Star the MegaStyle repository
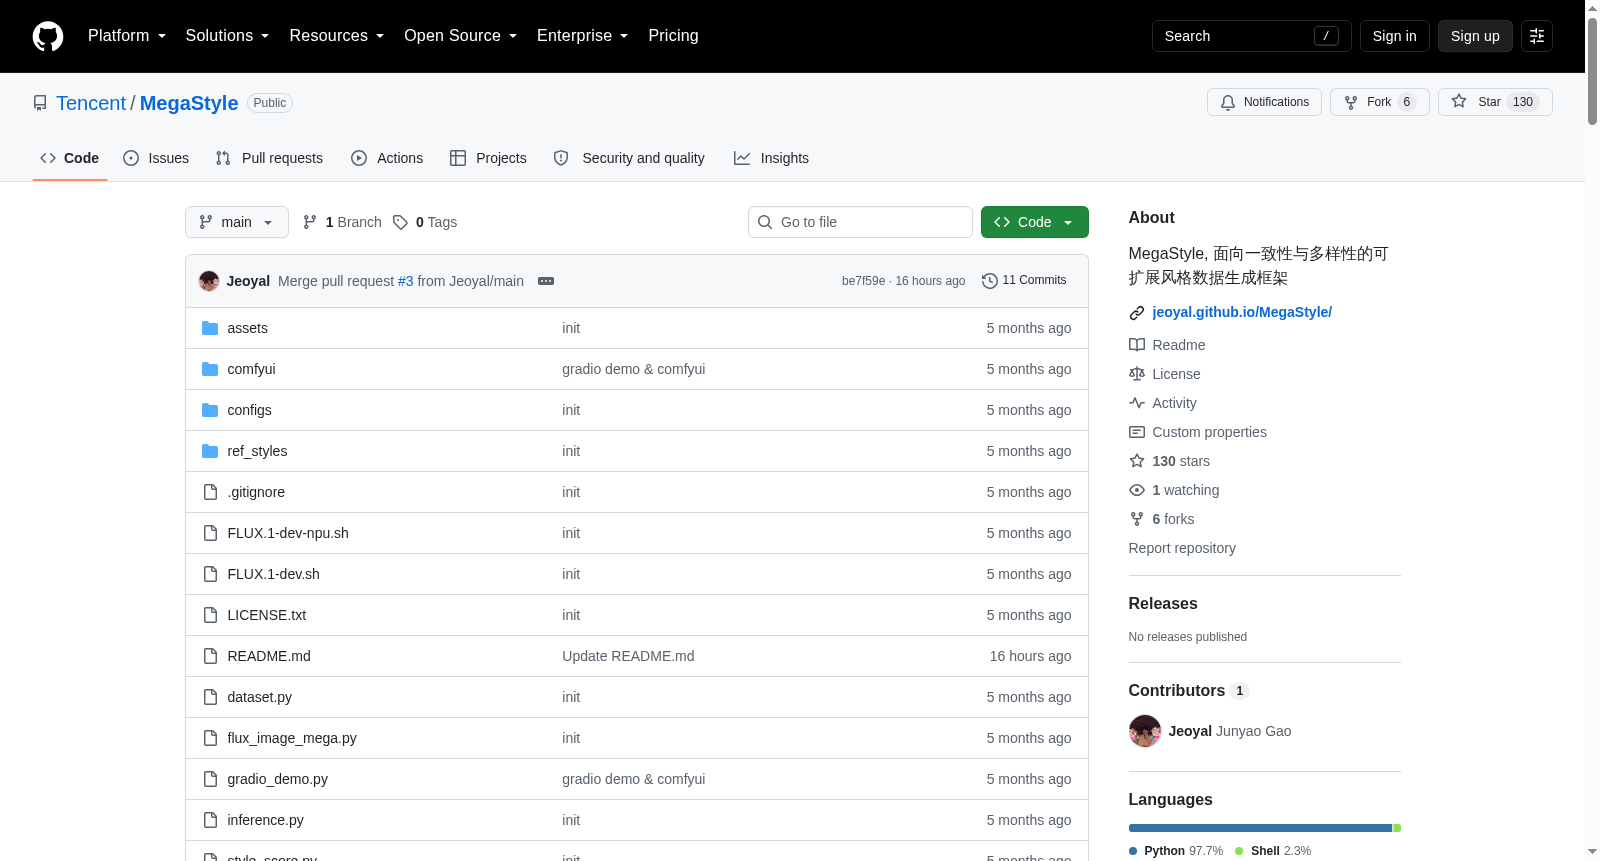This screenshot has width=1600, height=861. (1495, 102)
